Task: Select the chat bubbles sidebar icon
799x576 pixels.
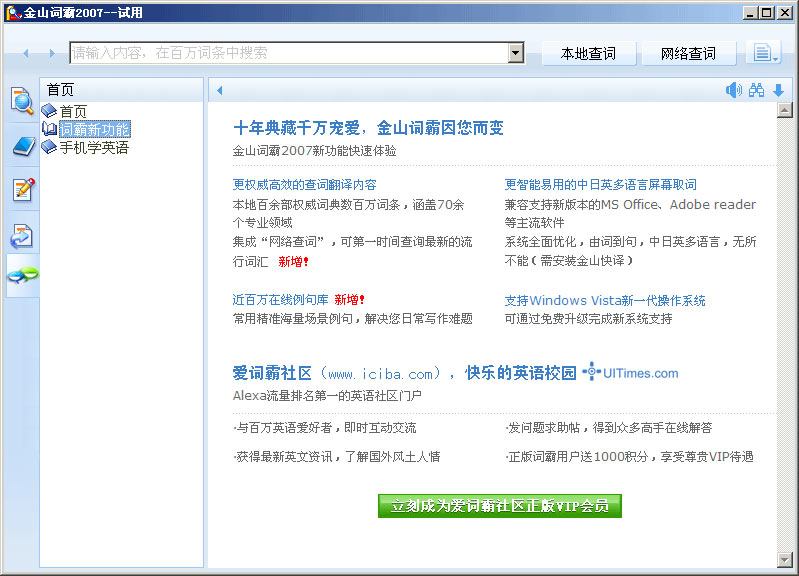Action: pyautogui.click(x=23, y=275)
